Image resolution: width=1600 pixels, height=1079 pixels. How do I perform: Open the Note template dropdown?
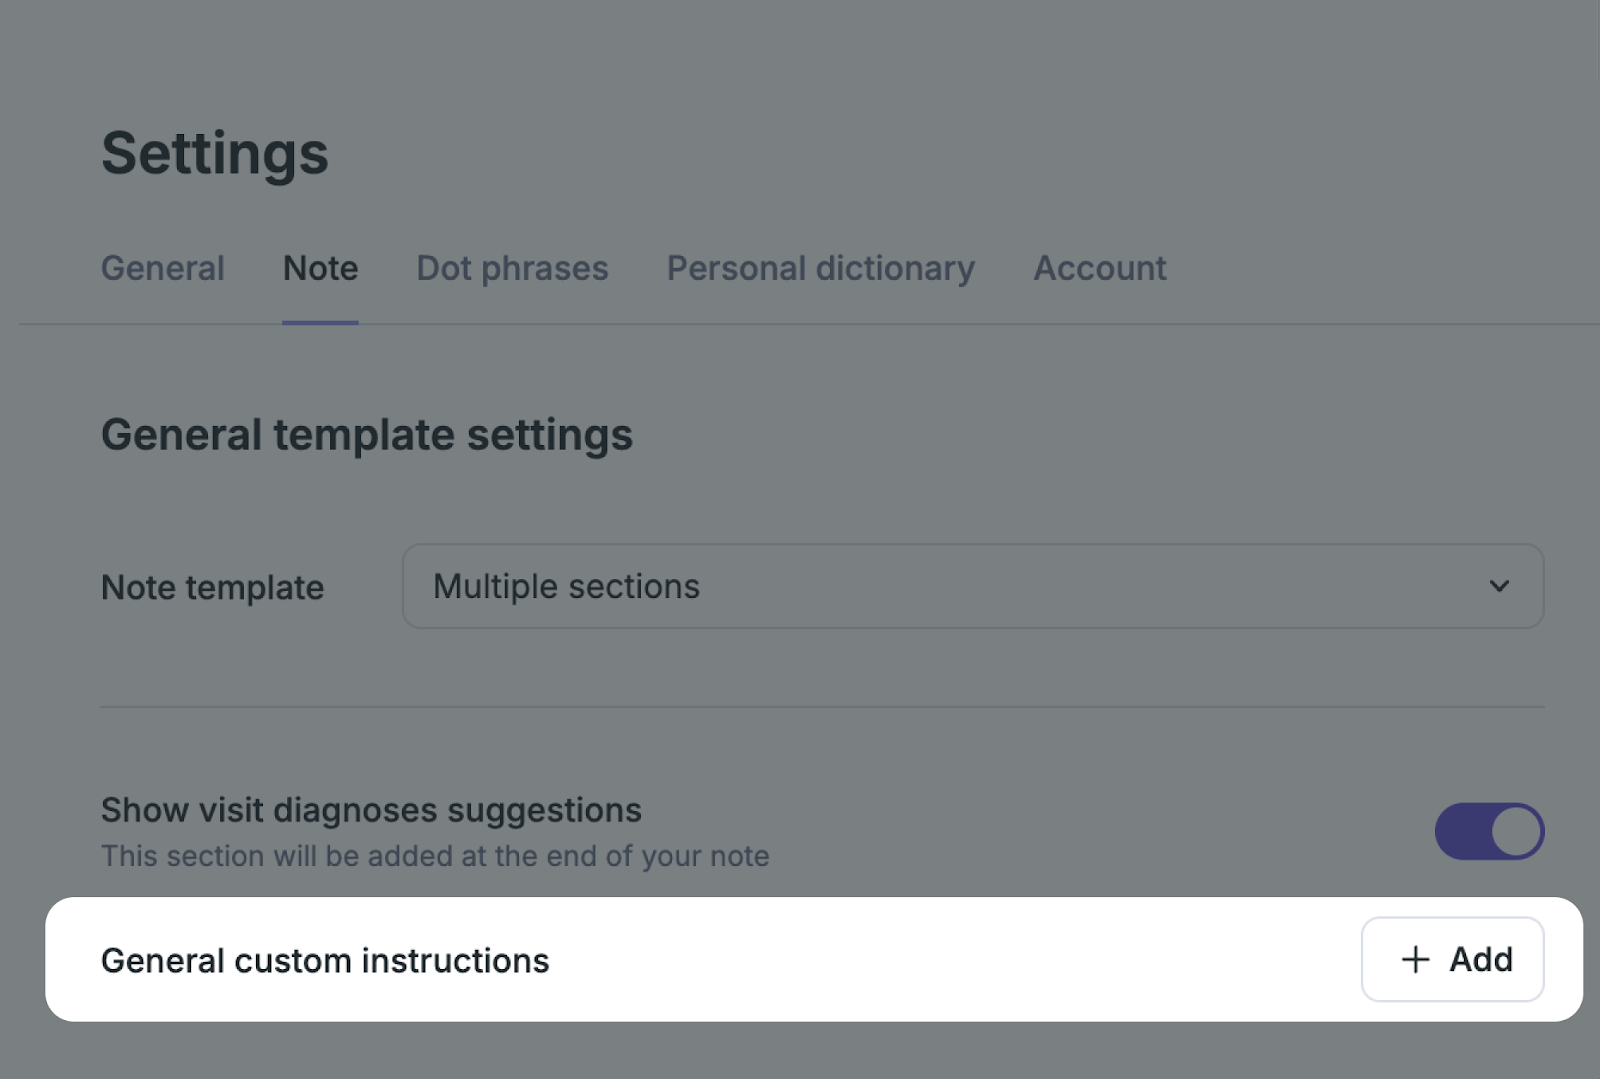click(973, 586)
